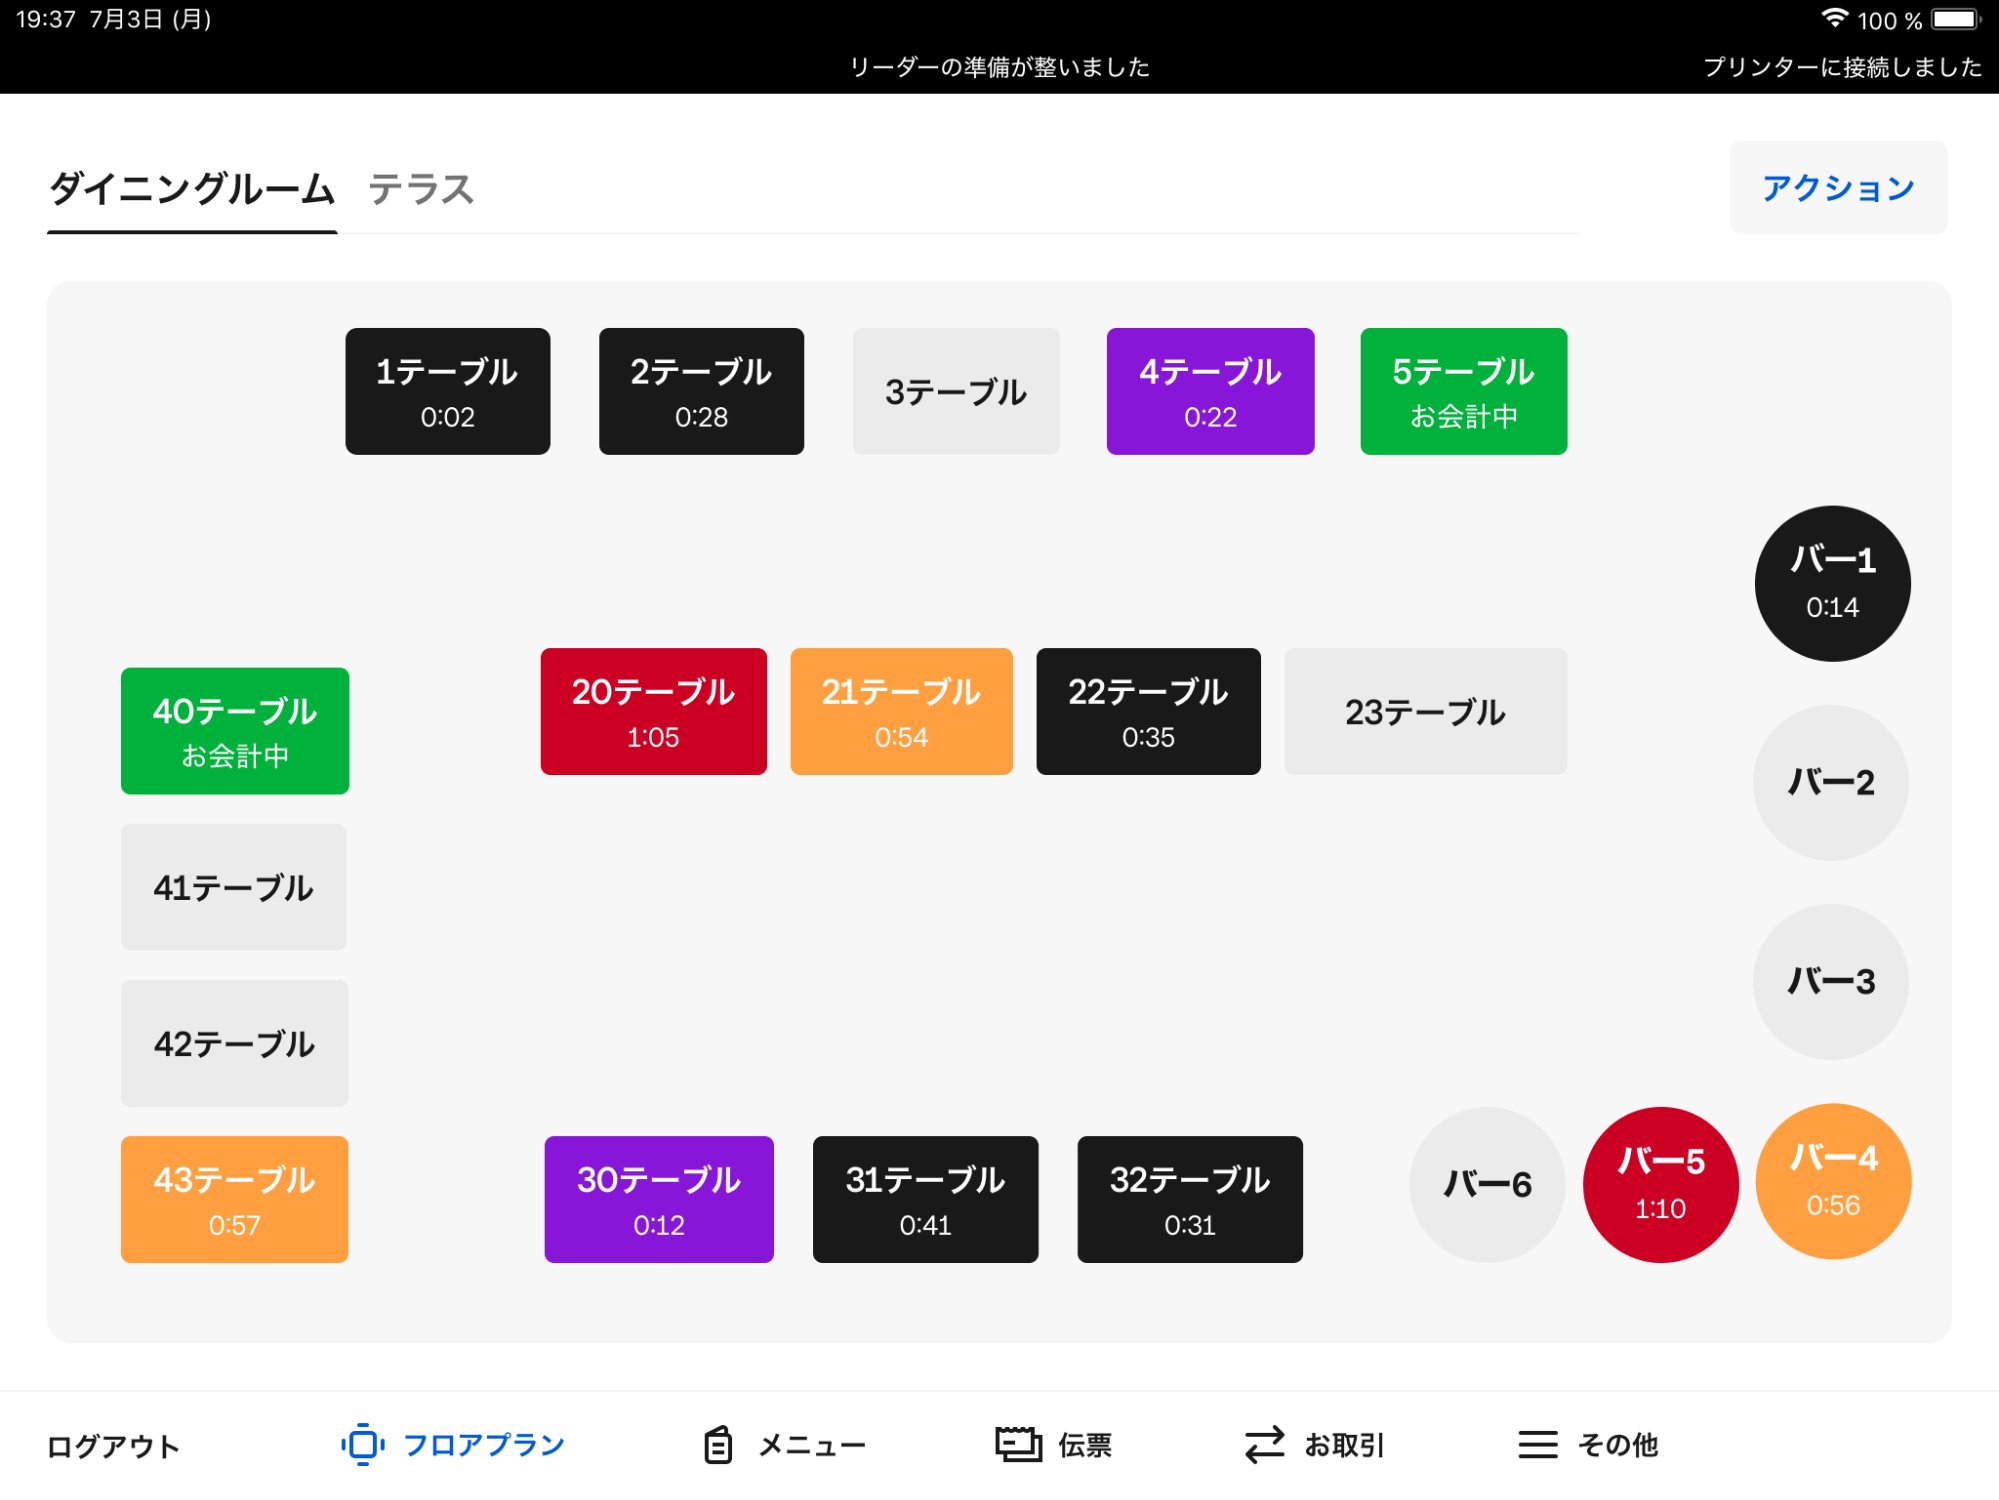Open 30テーブル with 0:12 timer

tap(658, 1199)
